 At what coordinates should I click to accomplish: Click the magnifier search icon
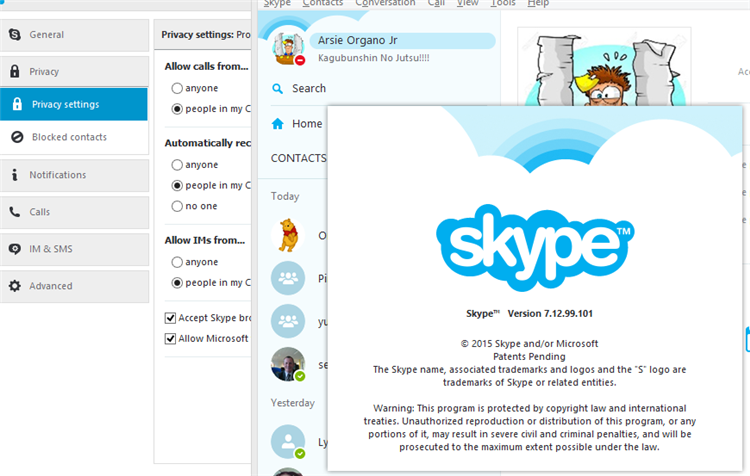tap(277, 89)
